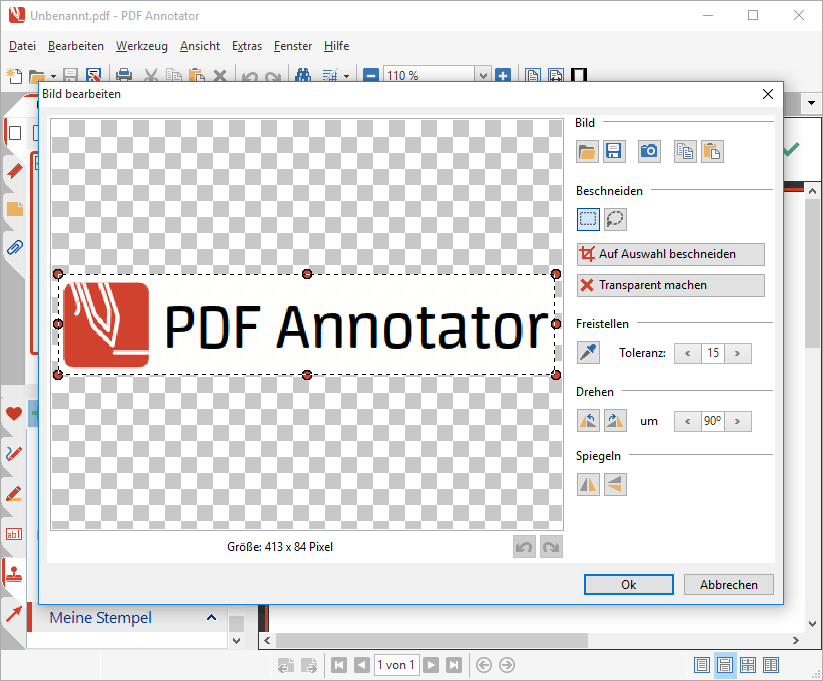Viewport: 823px width, 681px height.
Task: Open the Werkzeug menu
Action: click(139, 46)
